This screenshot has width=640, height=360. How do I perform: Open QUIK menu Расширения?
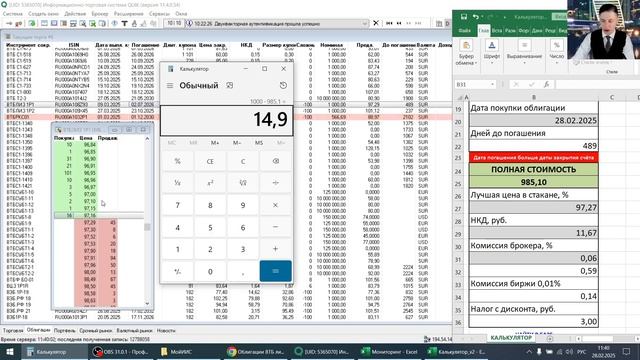tap(129, 13)
